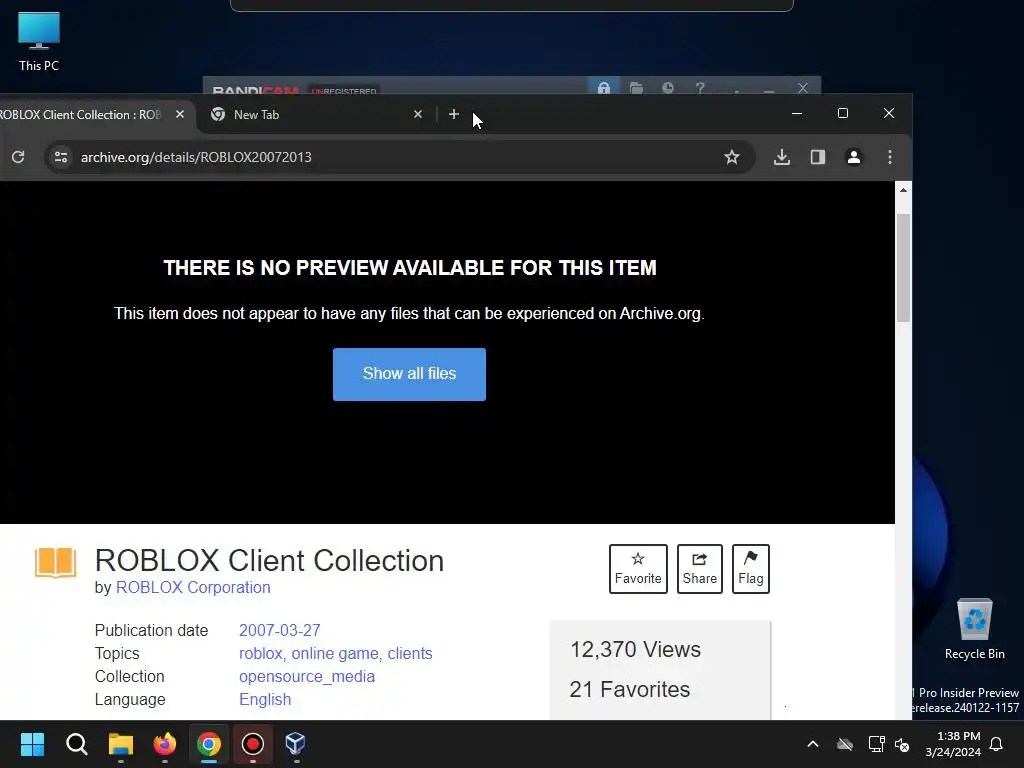Click the 12,370 Views text

[635, 650]
